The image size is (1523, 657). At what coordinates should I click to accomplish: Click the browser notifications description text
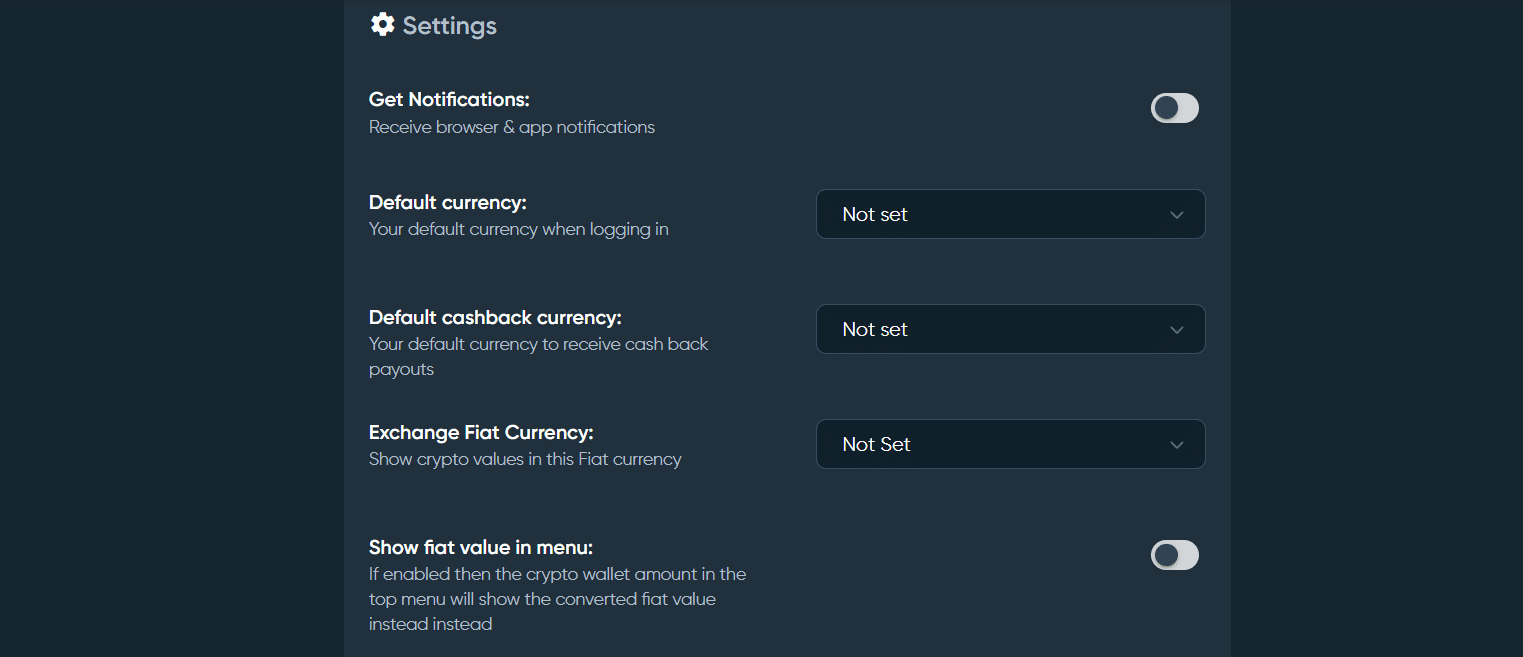[x=511, y=127]
